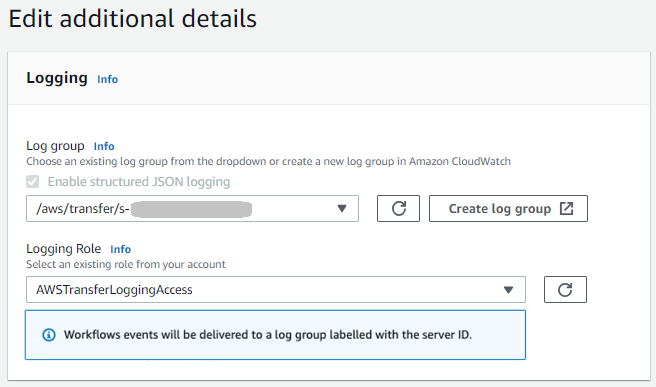The width and height of the screenshot is (656, 387).
Task: Click the 'Edit additional details' page heading
Action: coord(133,19)
